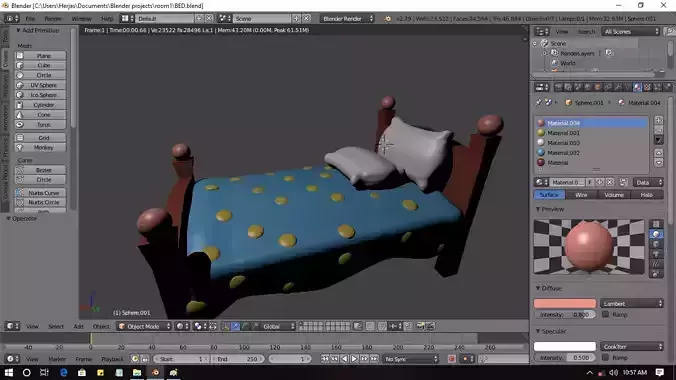Viewport: 676px width, 380px height.
Task: Switch material type to Volume
Action: coord(614,195)
